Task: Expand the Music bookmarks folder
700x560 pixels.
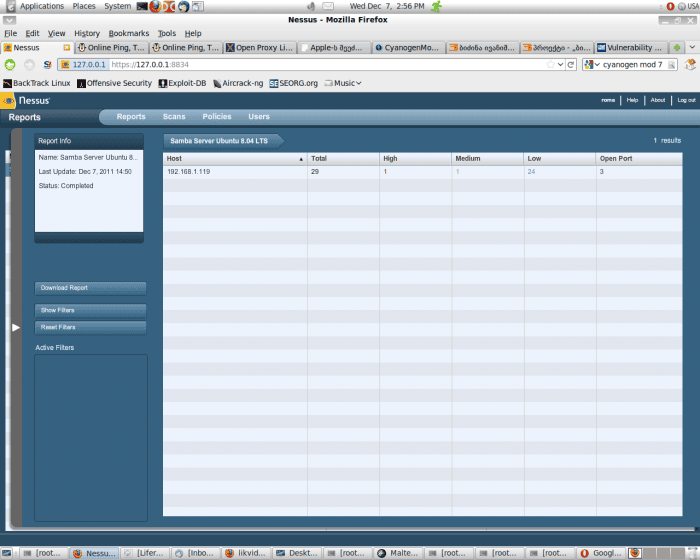Action: point(343,83)
